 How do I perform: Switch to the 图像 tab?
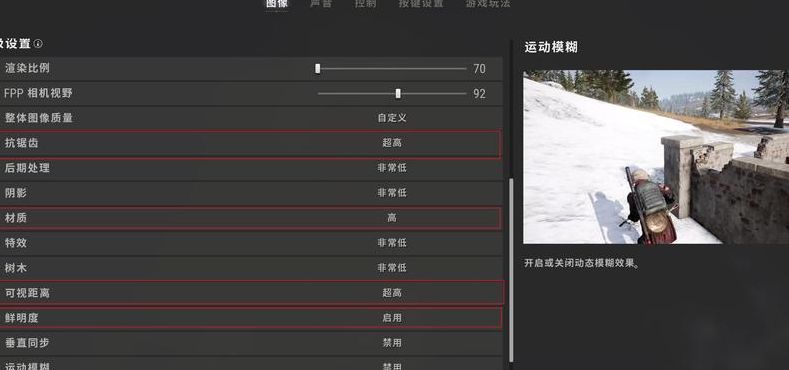coord(277,4)
